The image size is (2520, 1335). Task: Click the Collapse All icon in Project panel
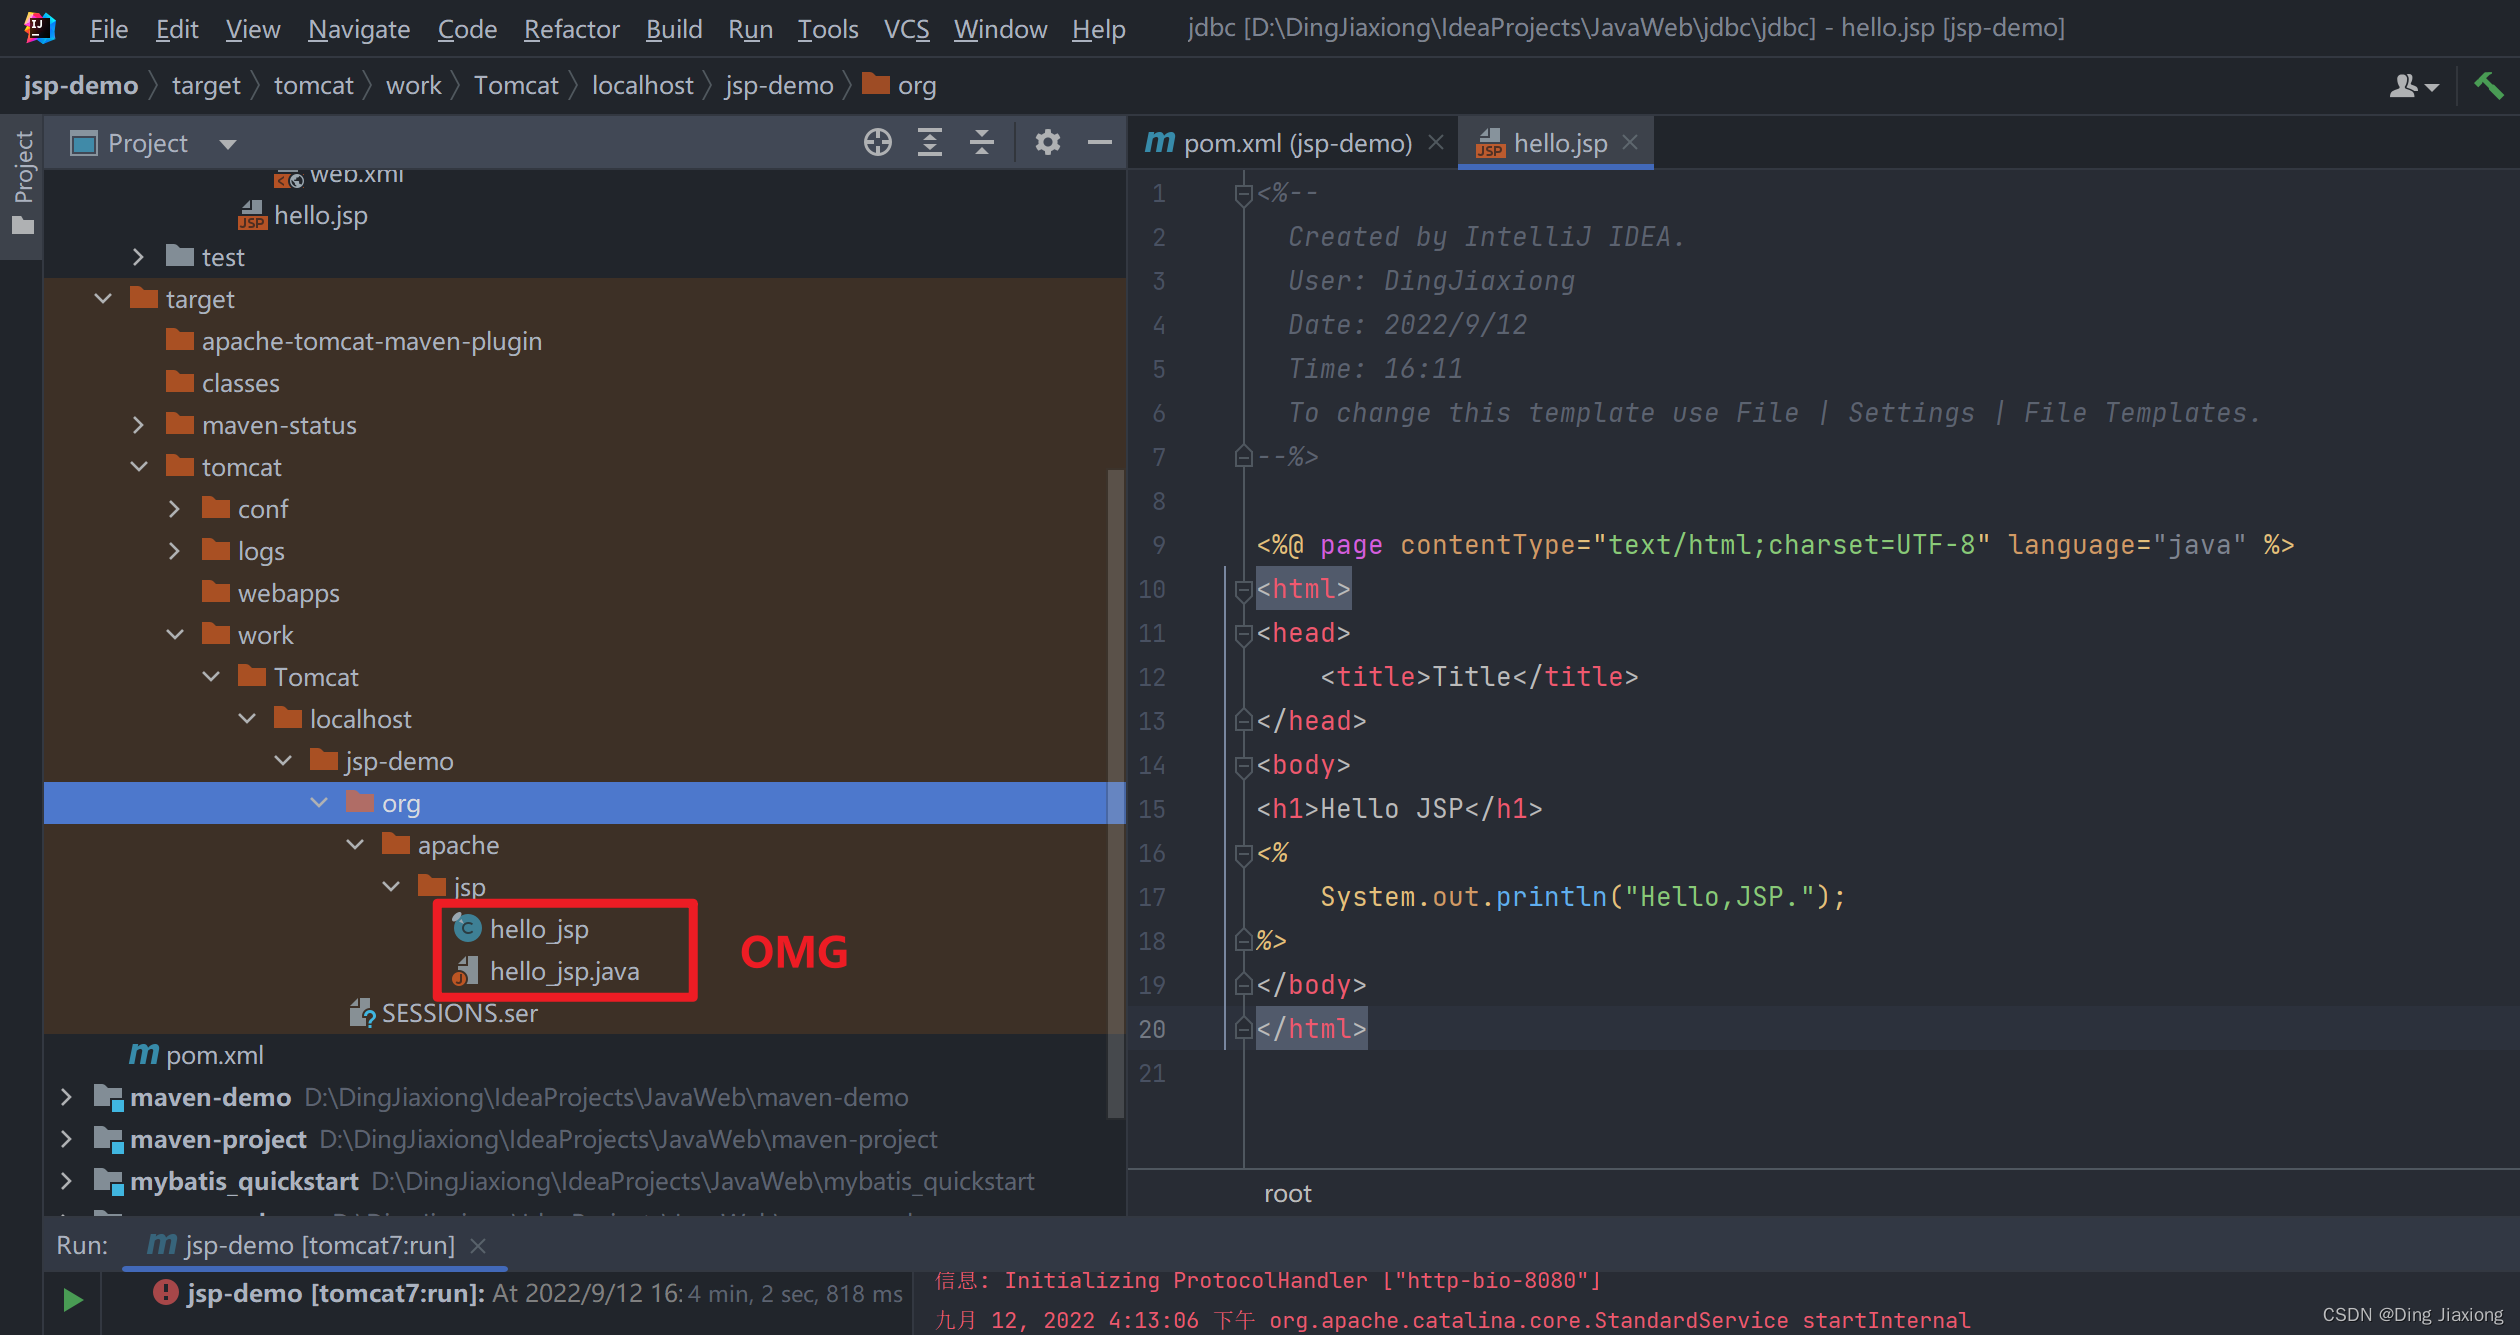[982, 142]
